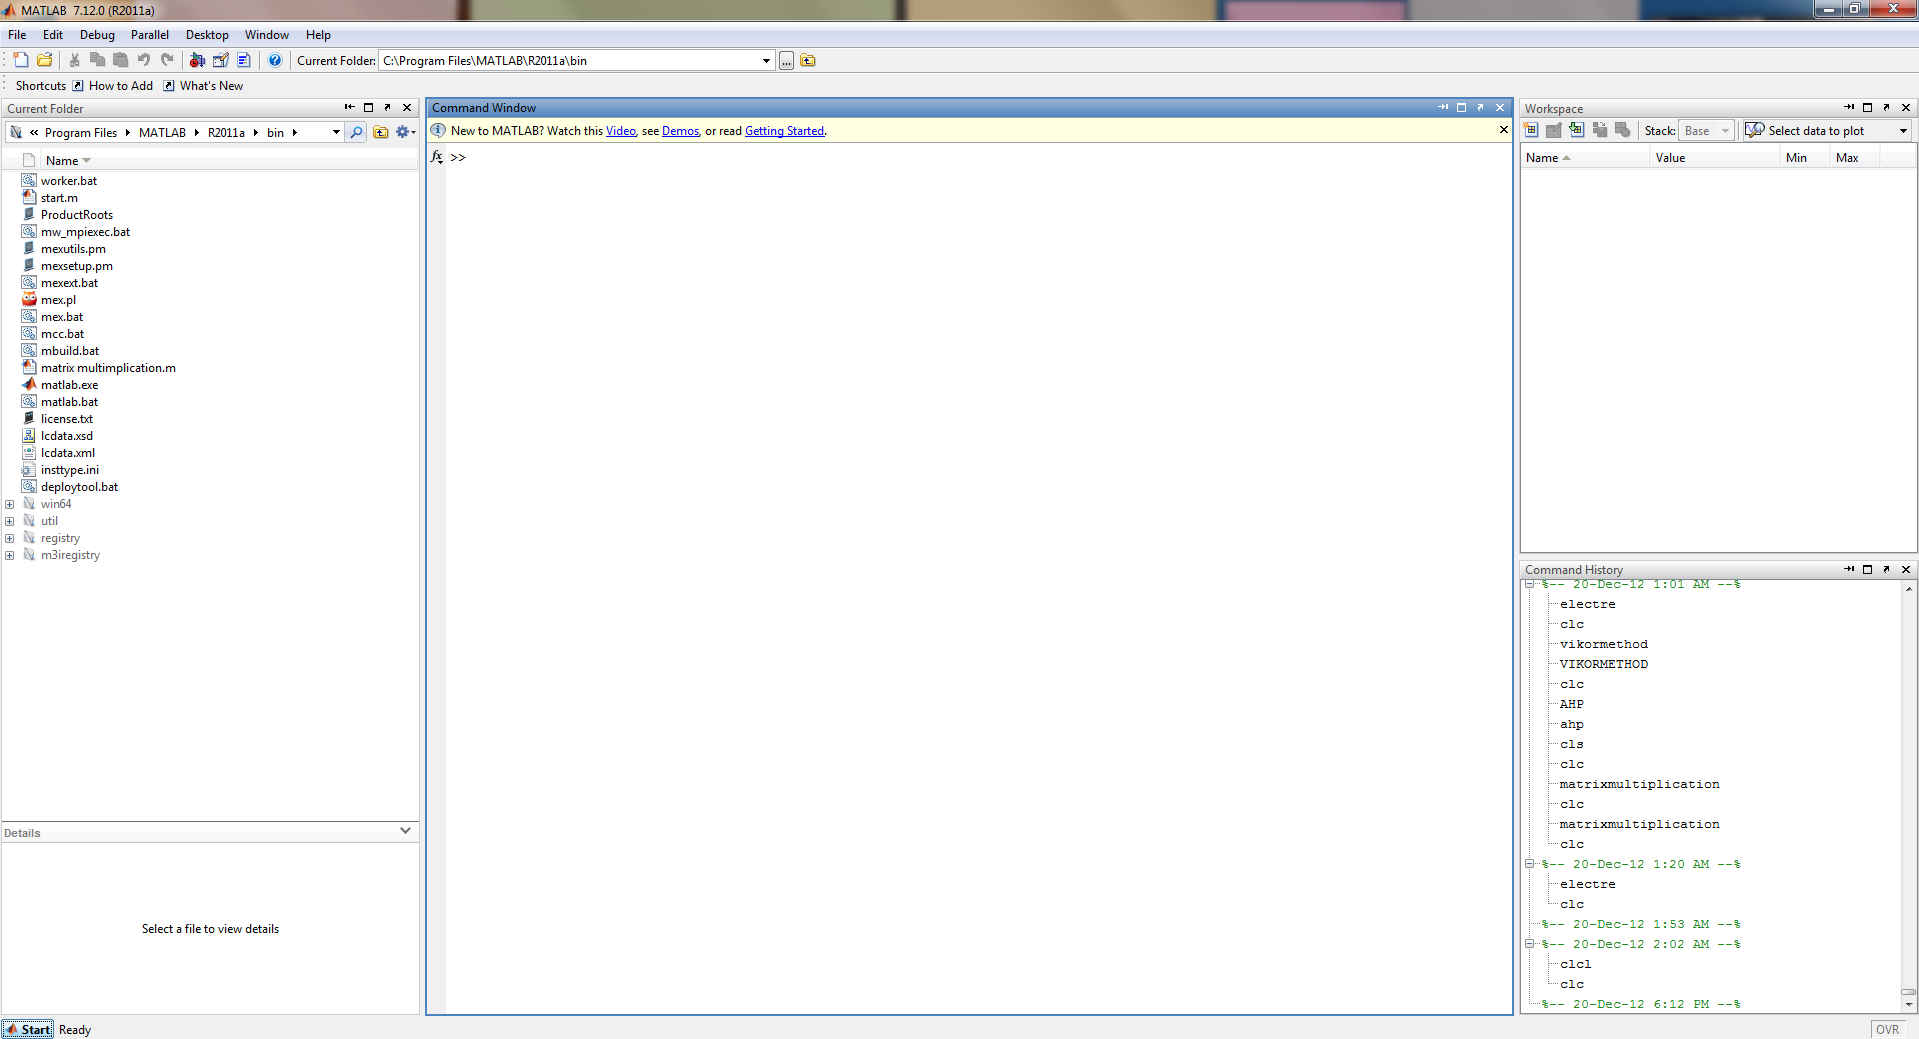
Task: Open the Stack Base dropdown
Action: coord(1706,131)
